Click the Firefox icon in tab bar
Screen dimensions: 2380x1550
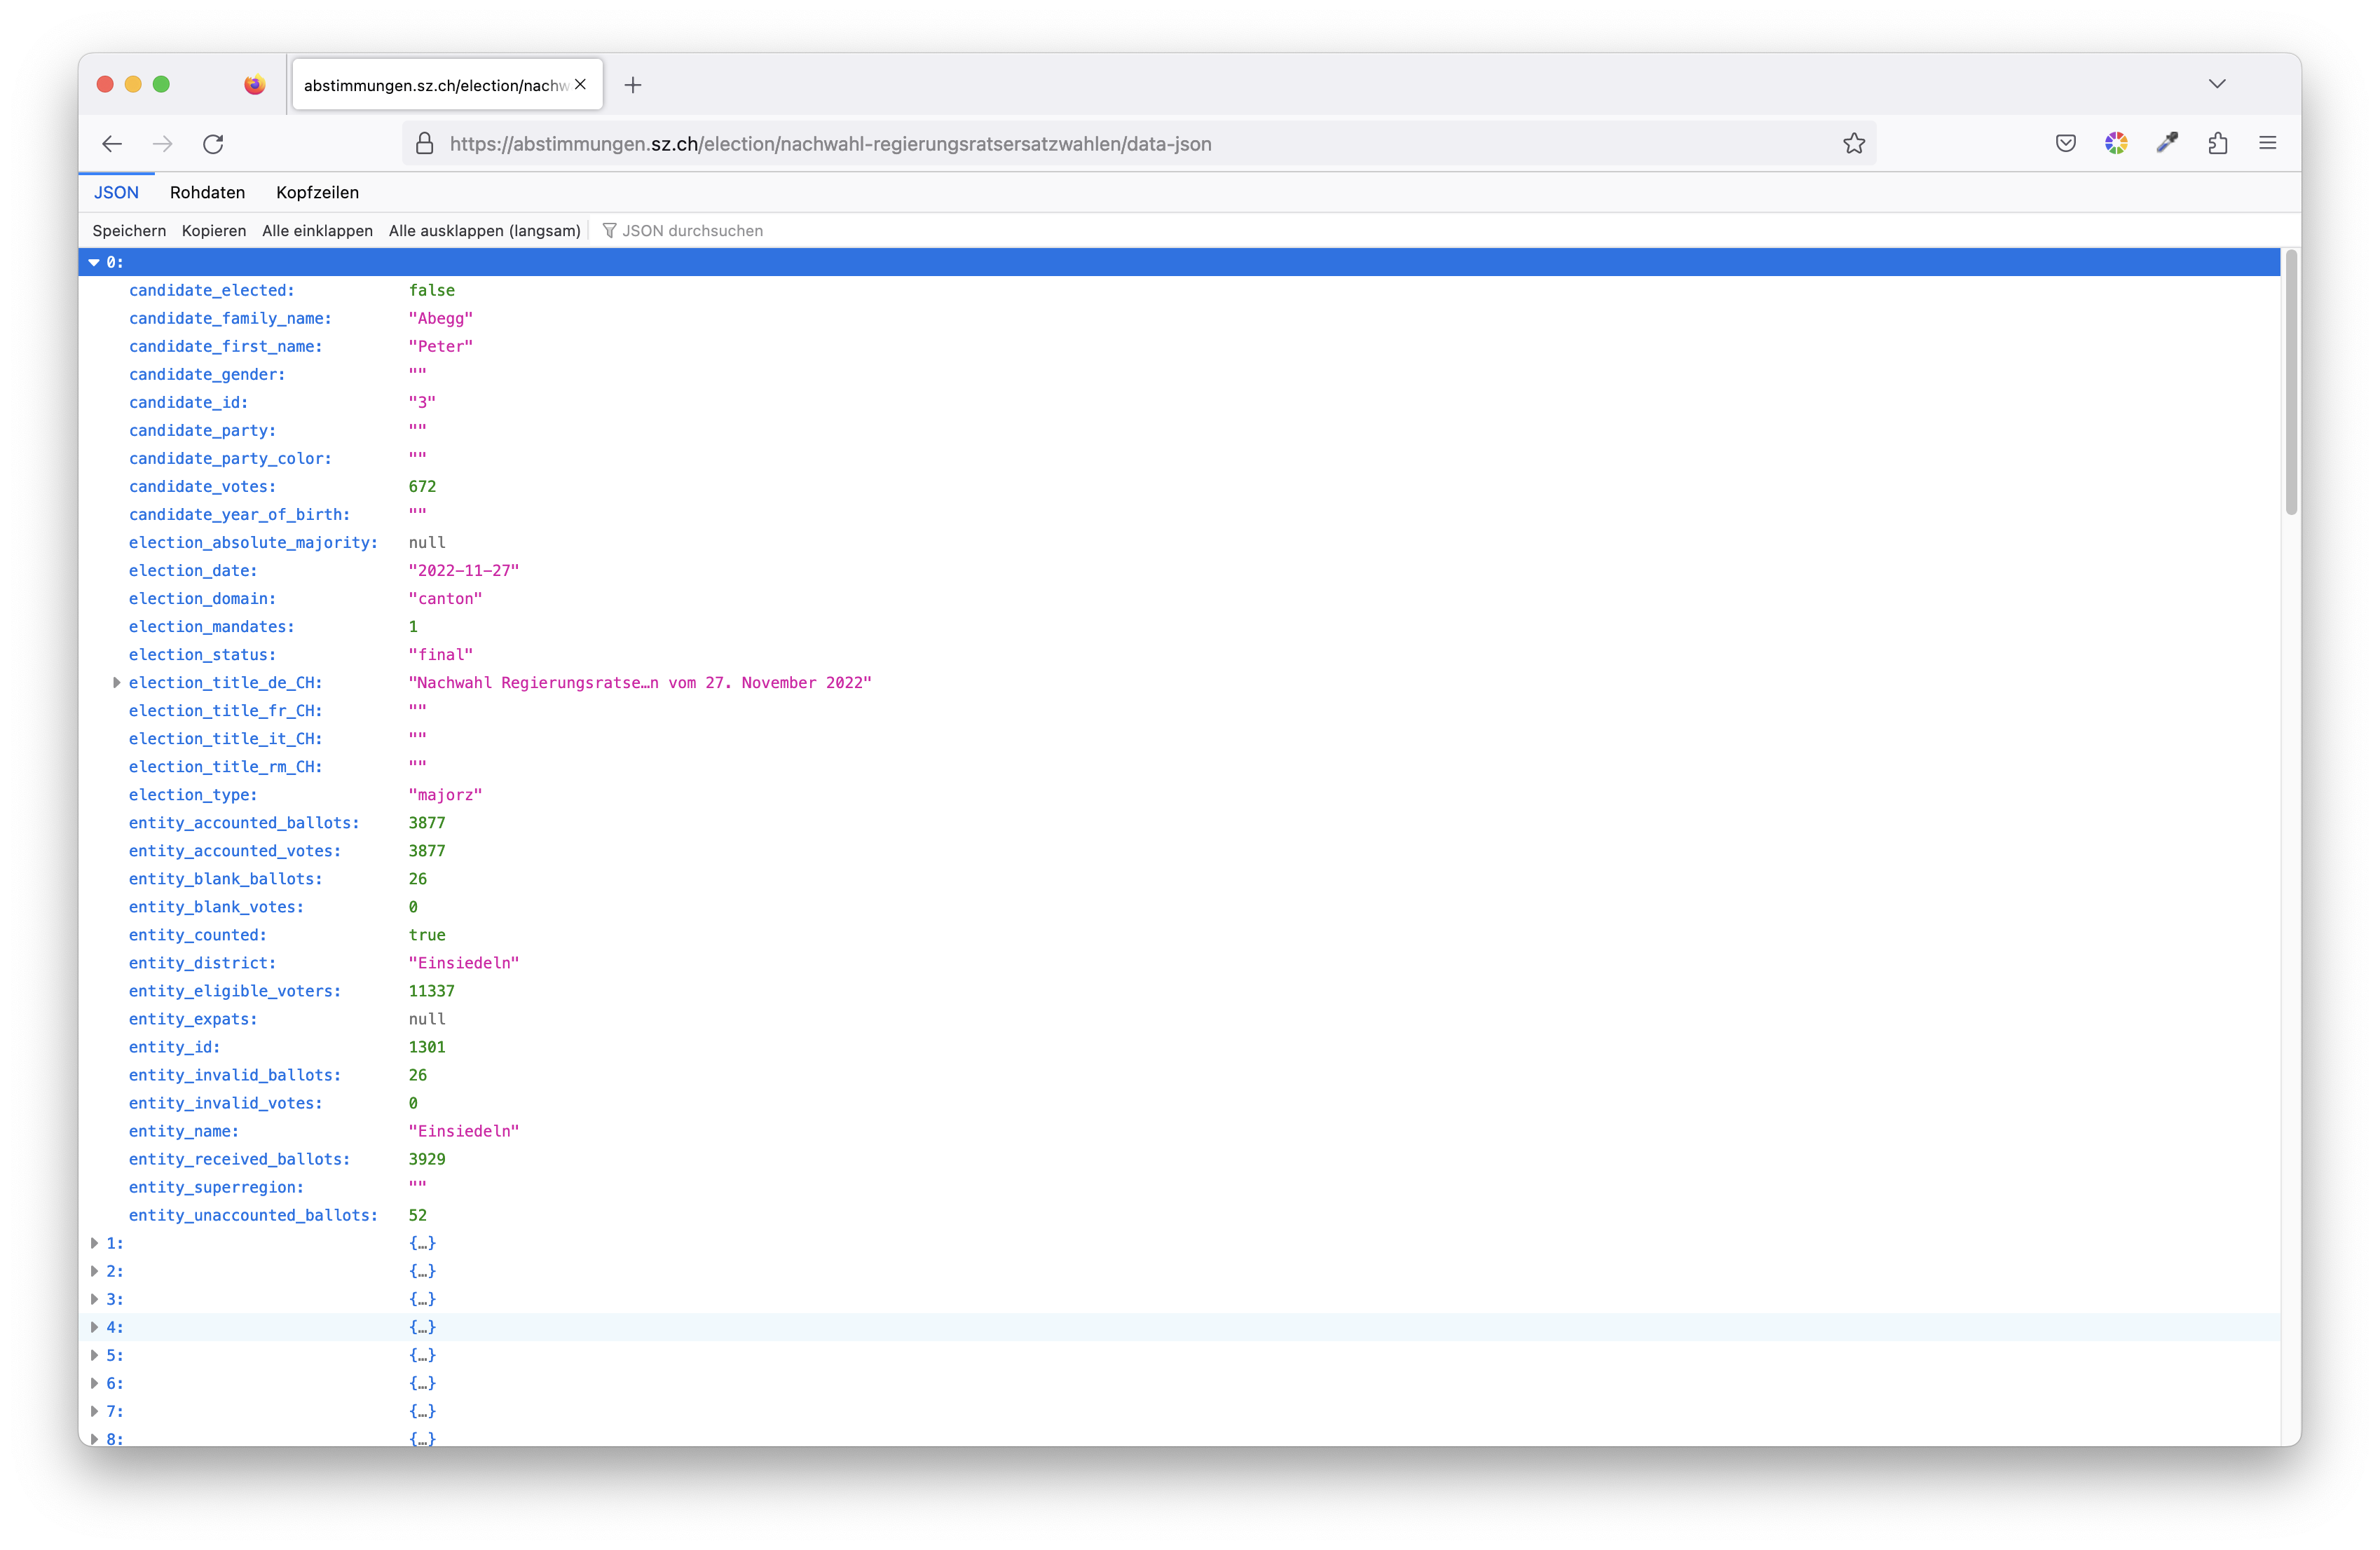[255, 85]
